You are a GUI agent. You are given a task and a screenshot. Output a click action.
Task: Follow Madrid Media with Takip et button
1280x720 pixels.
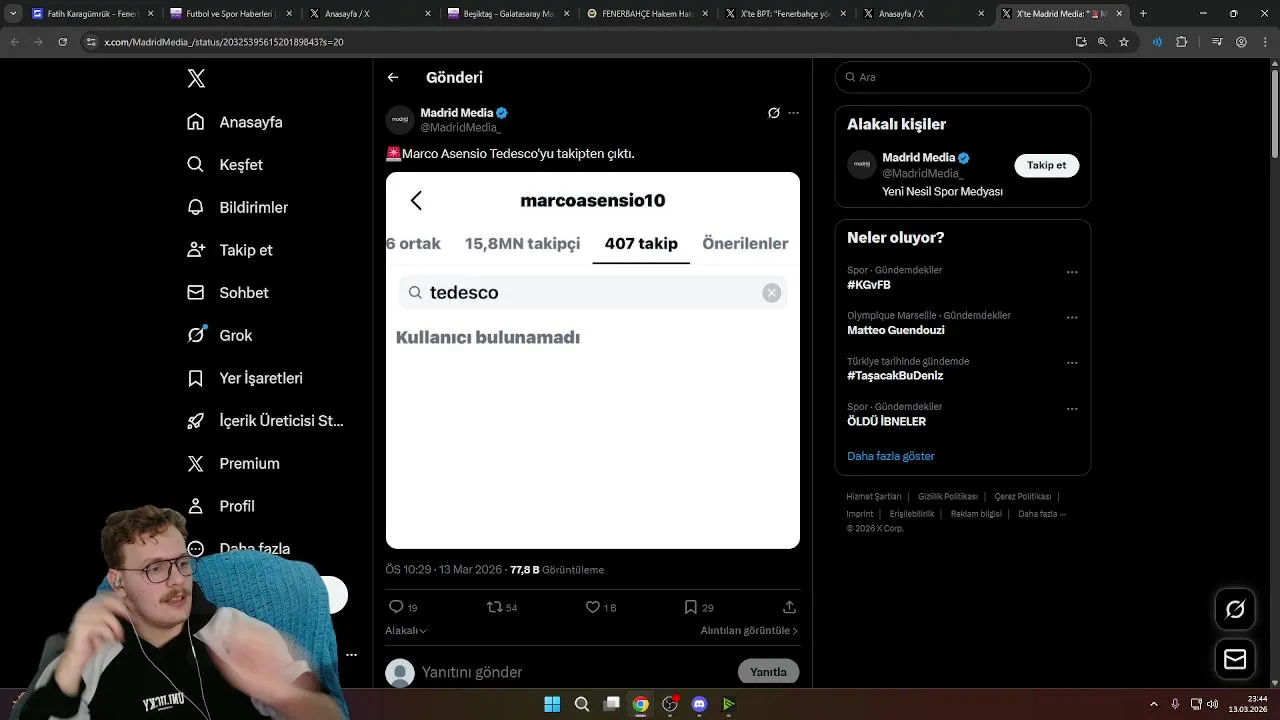[1046, 165]
